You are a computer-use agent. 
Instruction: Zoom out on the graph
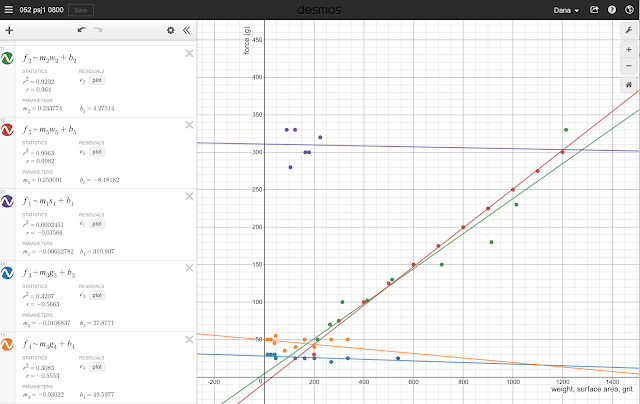pyautogui.click(x=629, y=65)
